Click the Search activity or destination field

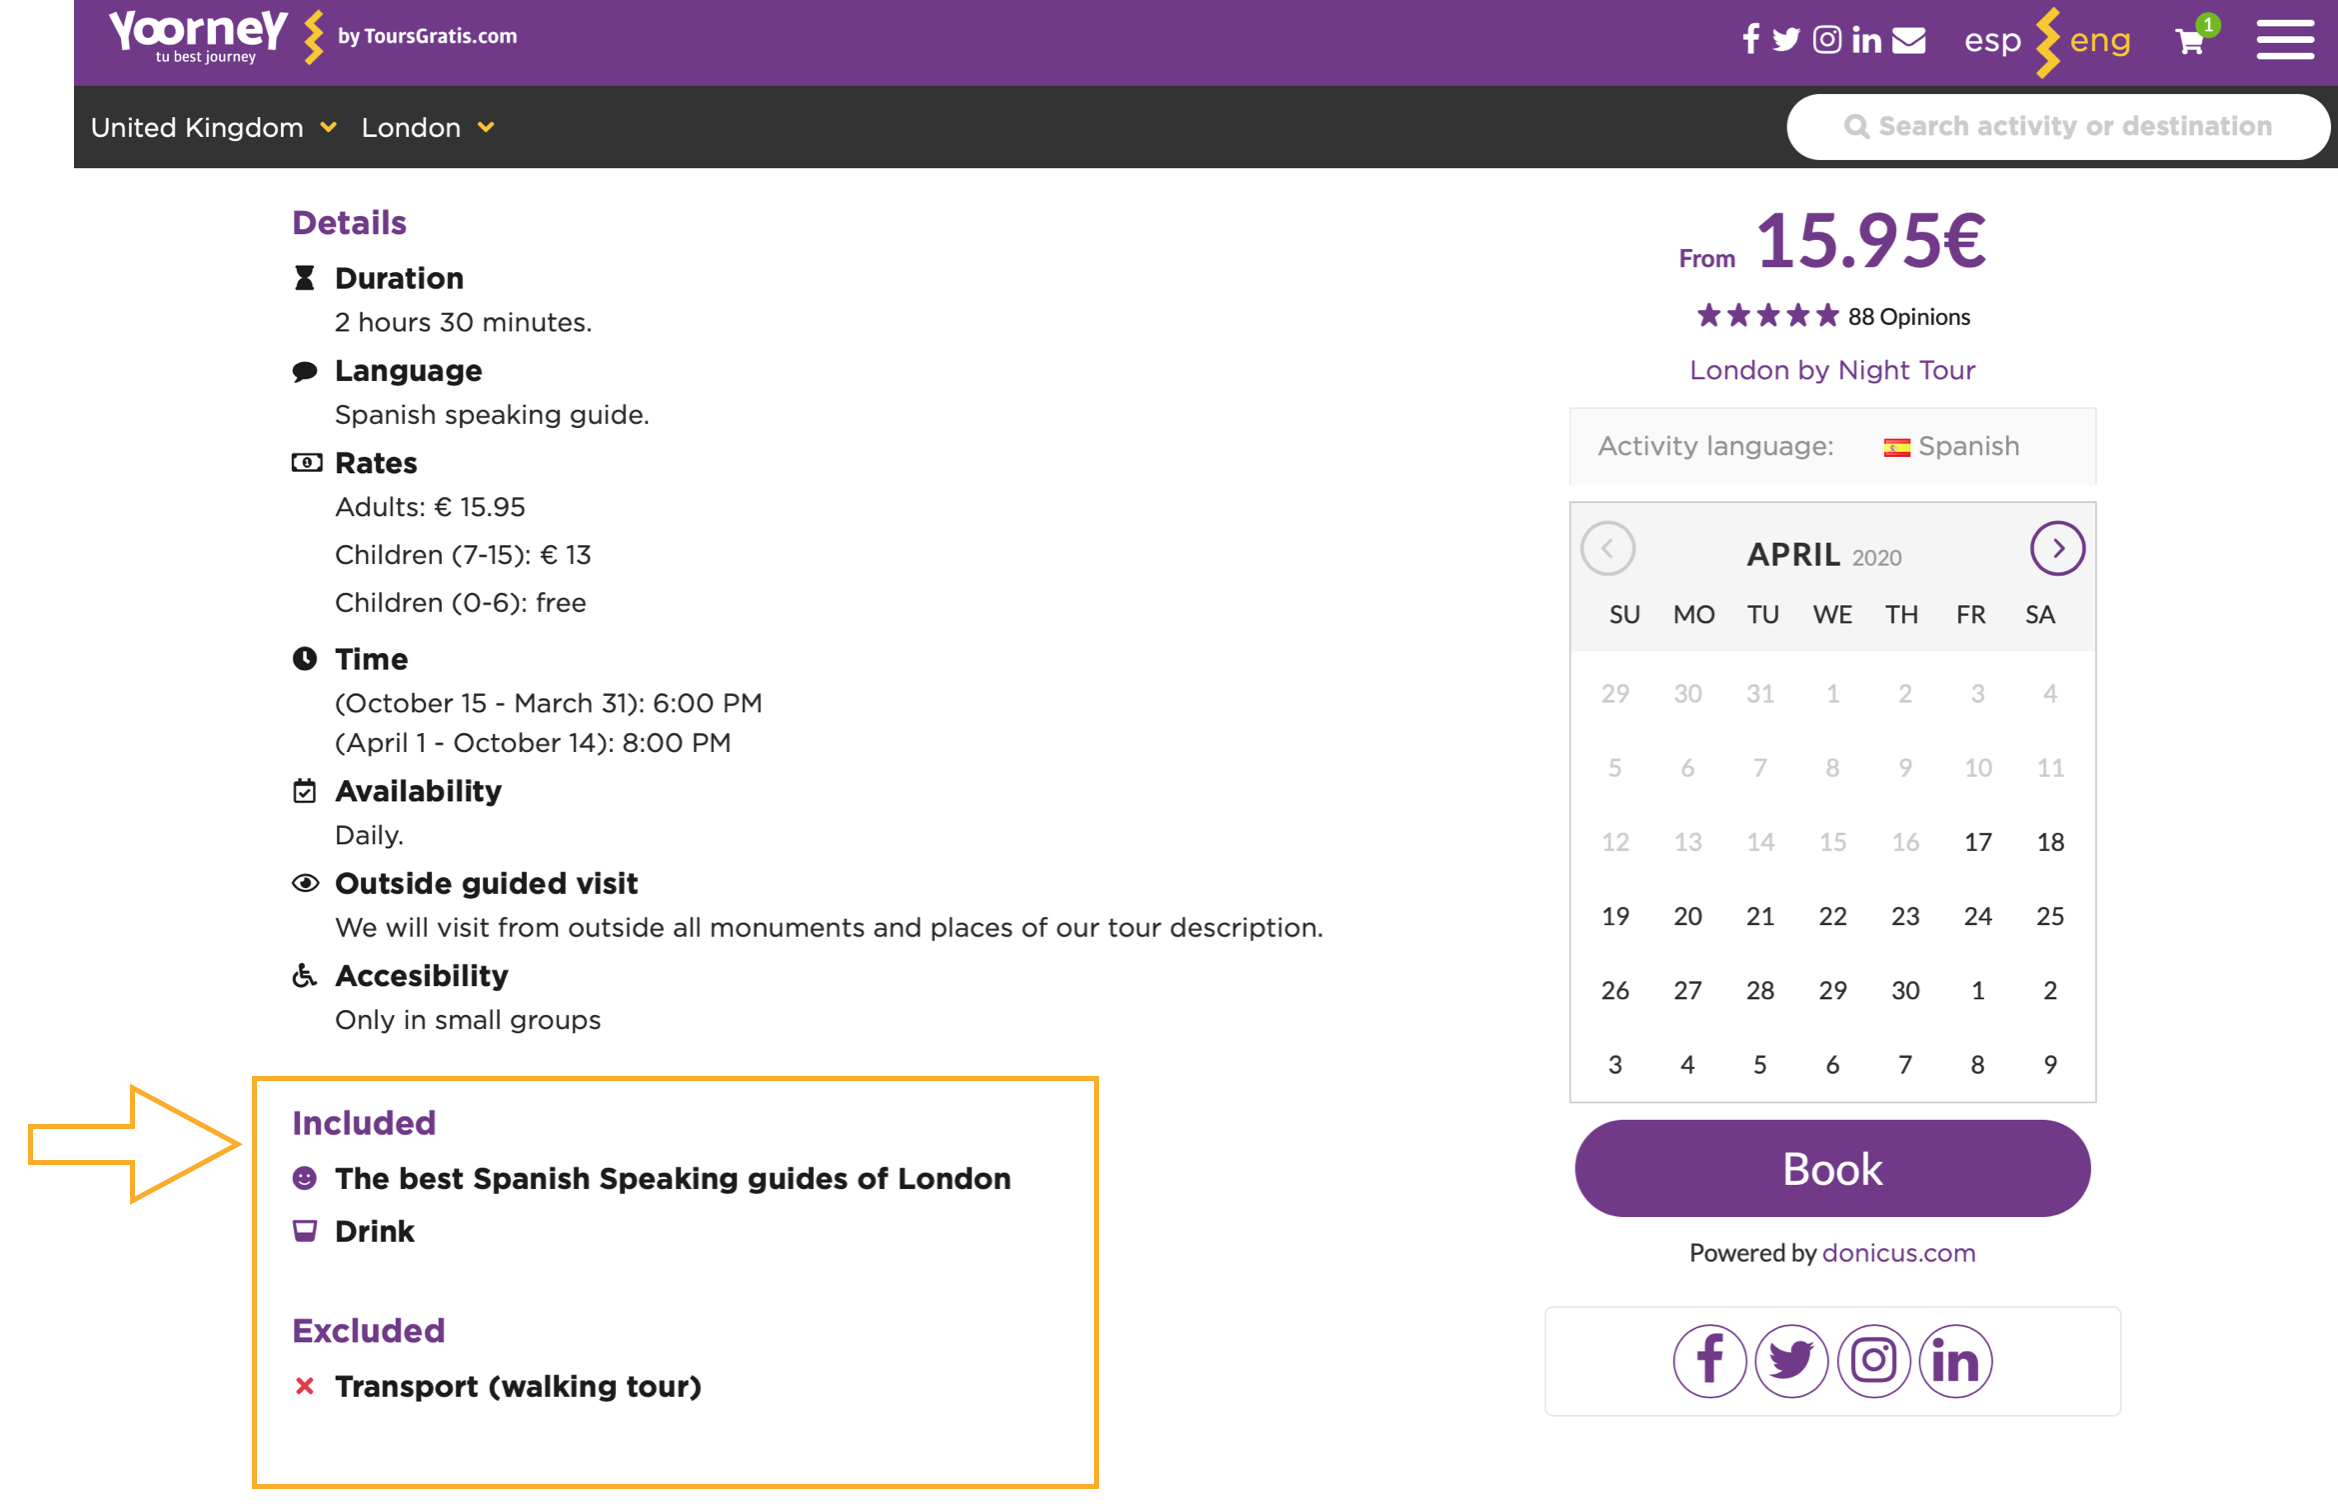coord(2059,127)
